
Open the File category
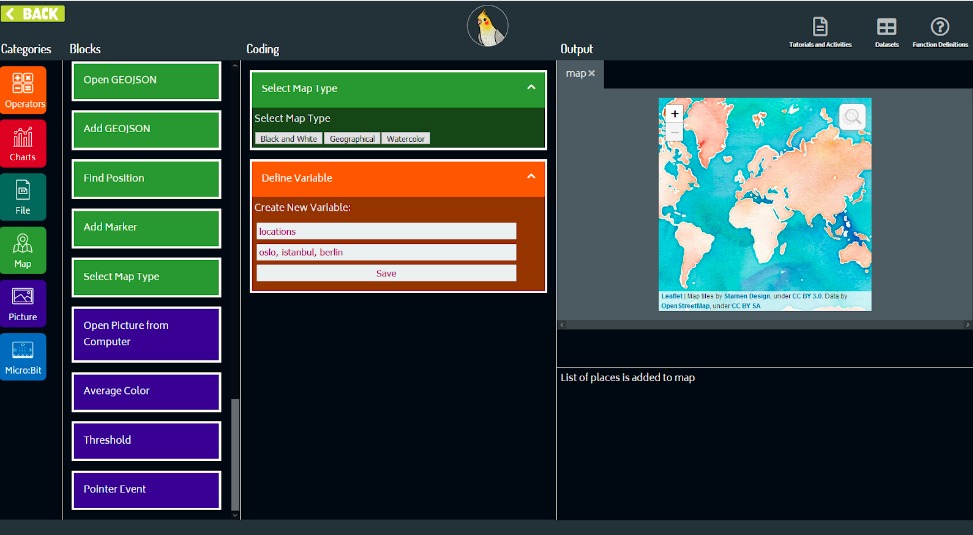(x=23, y=197)
